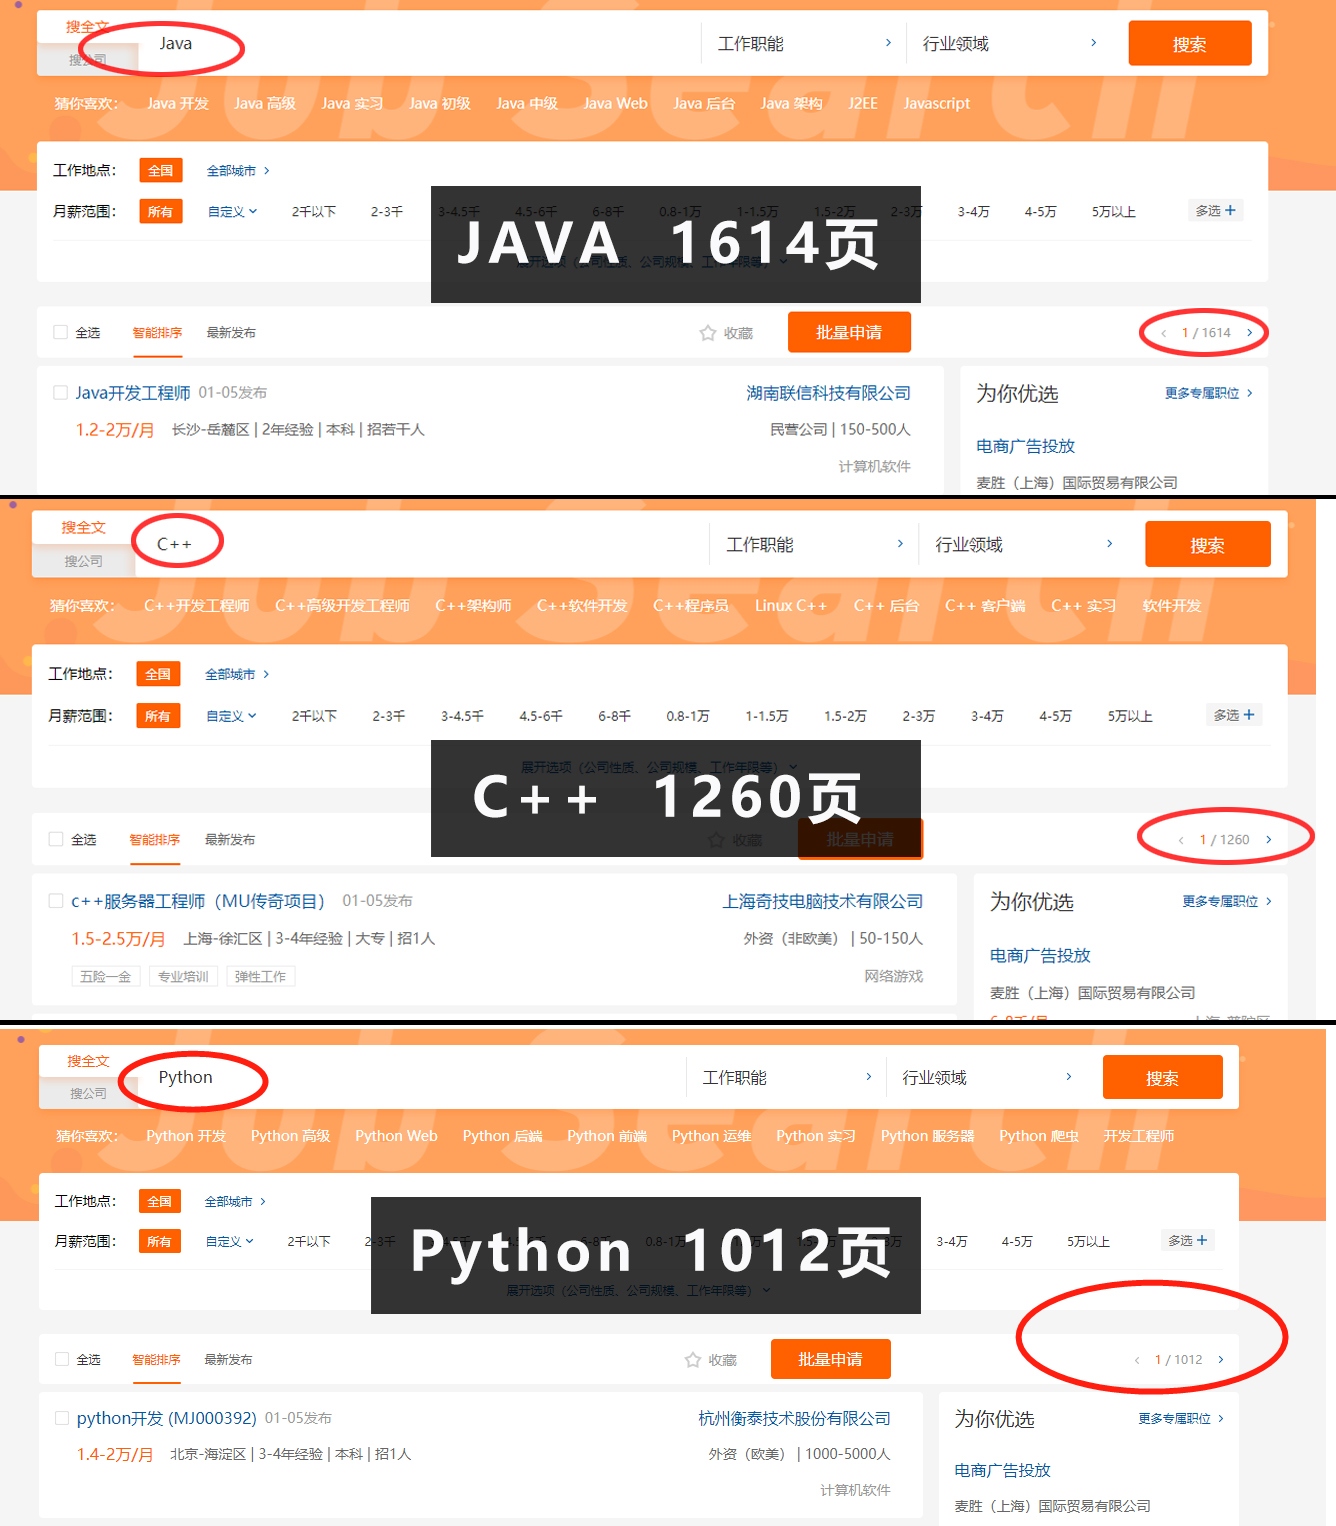Switch to 搜公司 tab beside C++ search

coord(83,561)
